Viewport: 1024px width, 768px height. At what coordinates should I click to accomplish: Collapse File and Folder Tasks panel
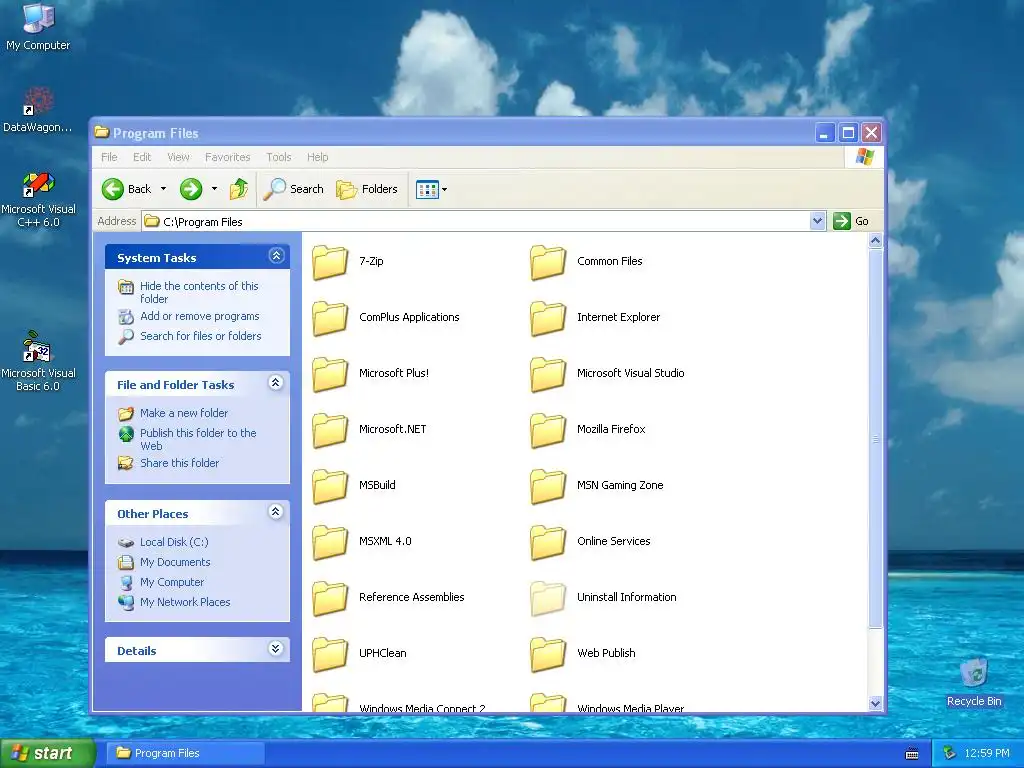276,383
